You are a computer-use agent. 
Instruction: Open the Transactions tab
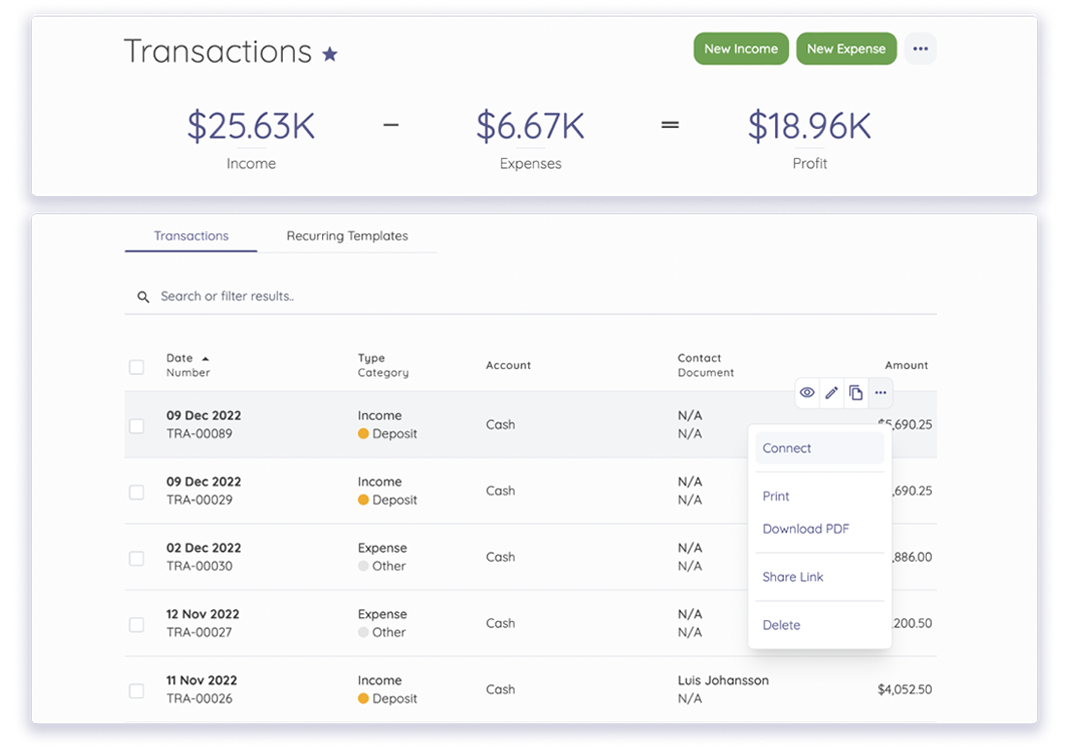[x=191, y=236]
